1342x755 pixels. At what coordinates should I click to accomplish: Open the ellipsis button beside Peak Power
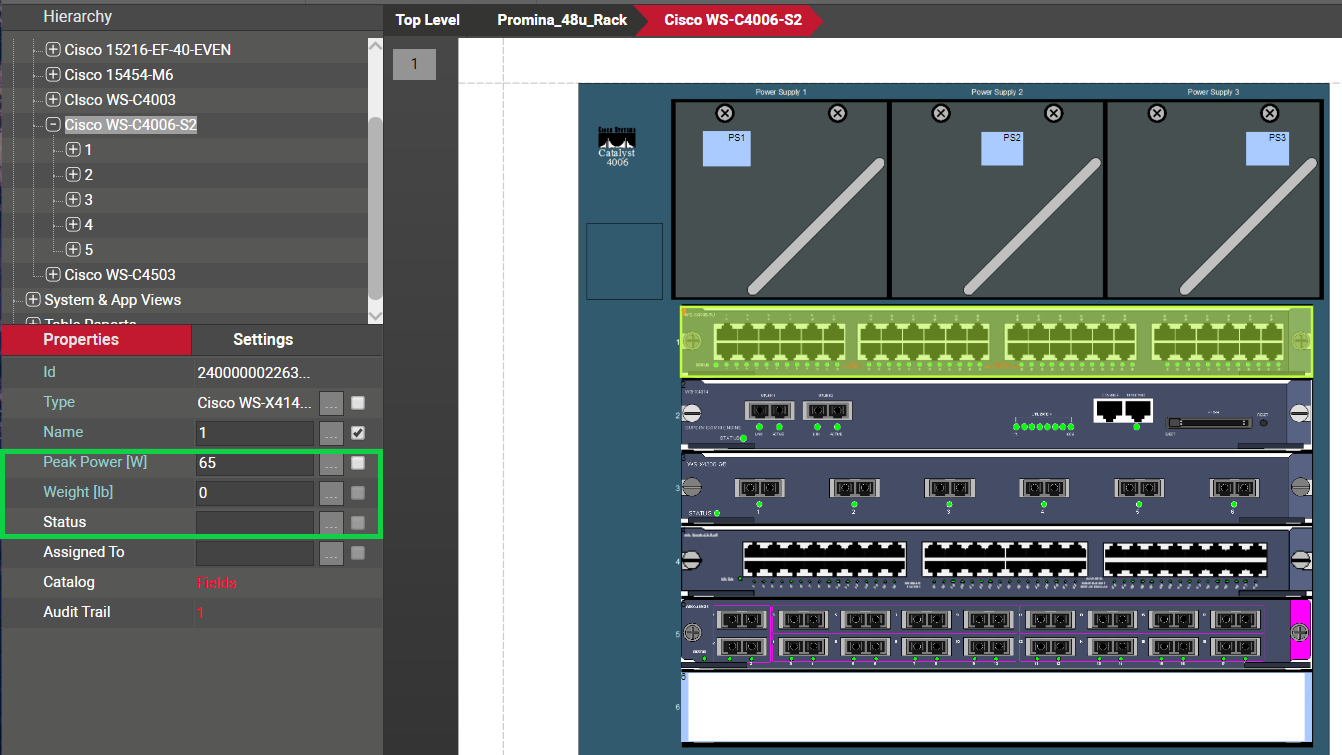click(x=332, y=463)
